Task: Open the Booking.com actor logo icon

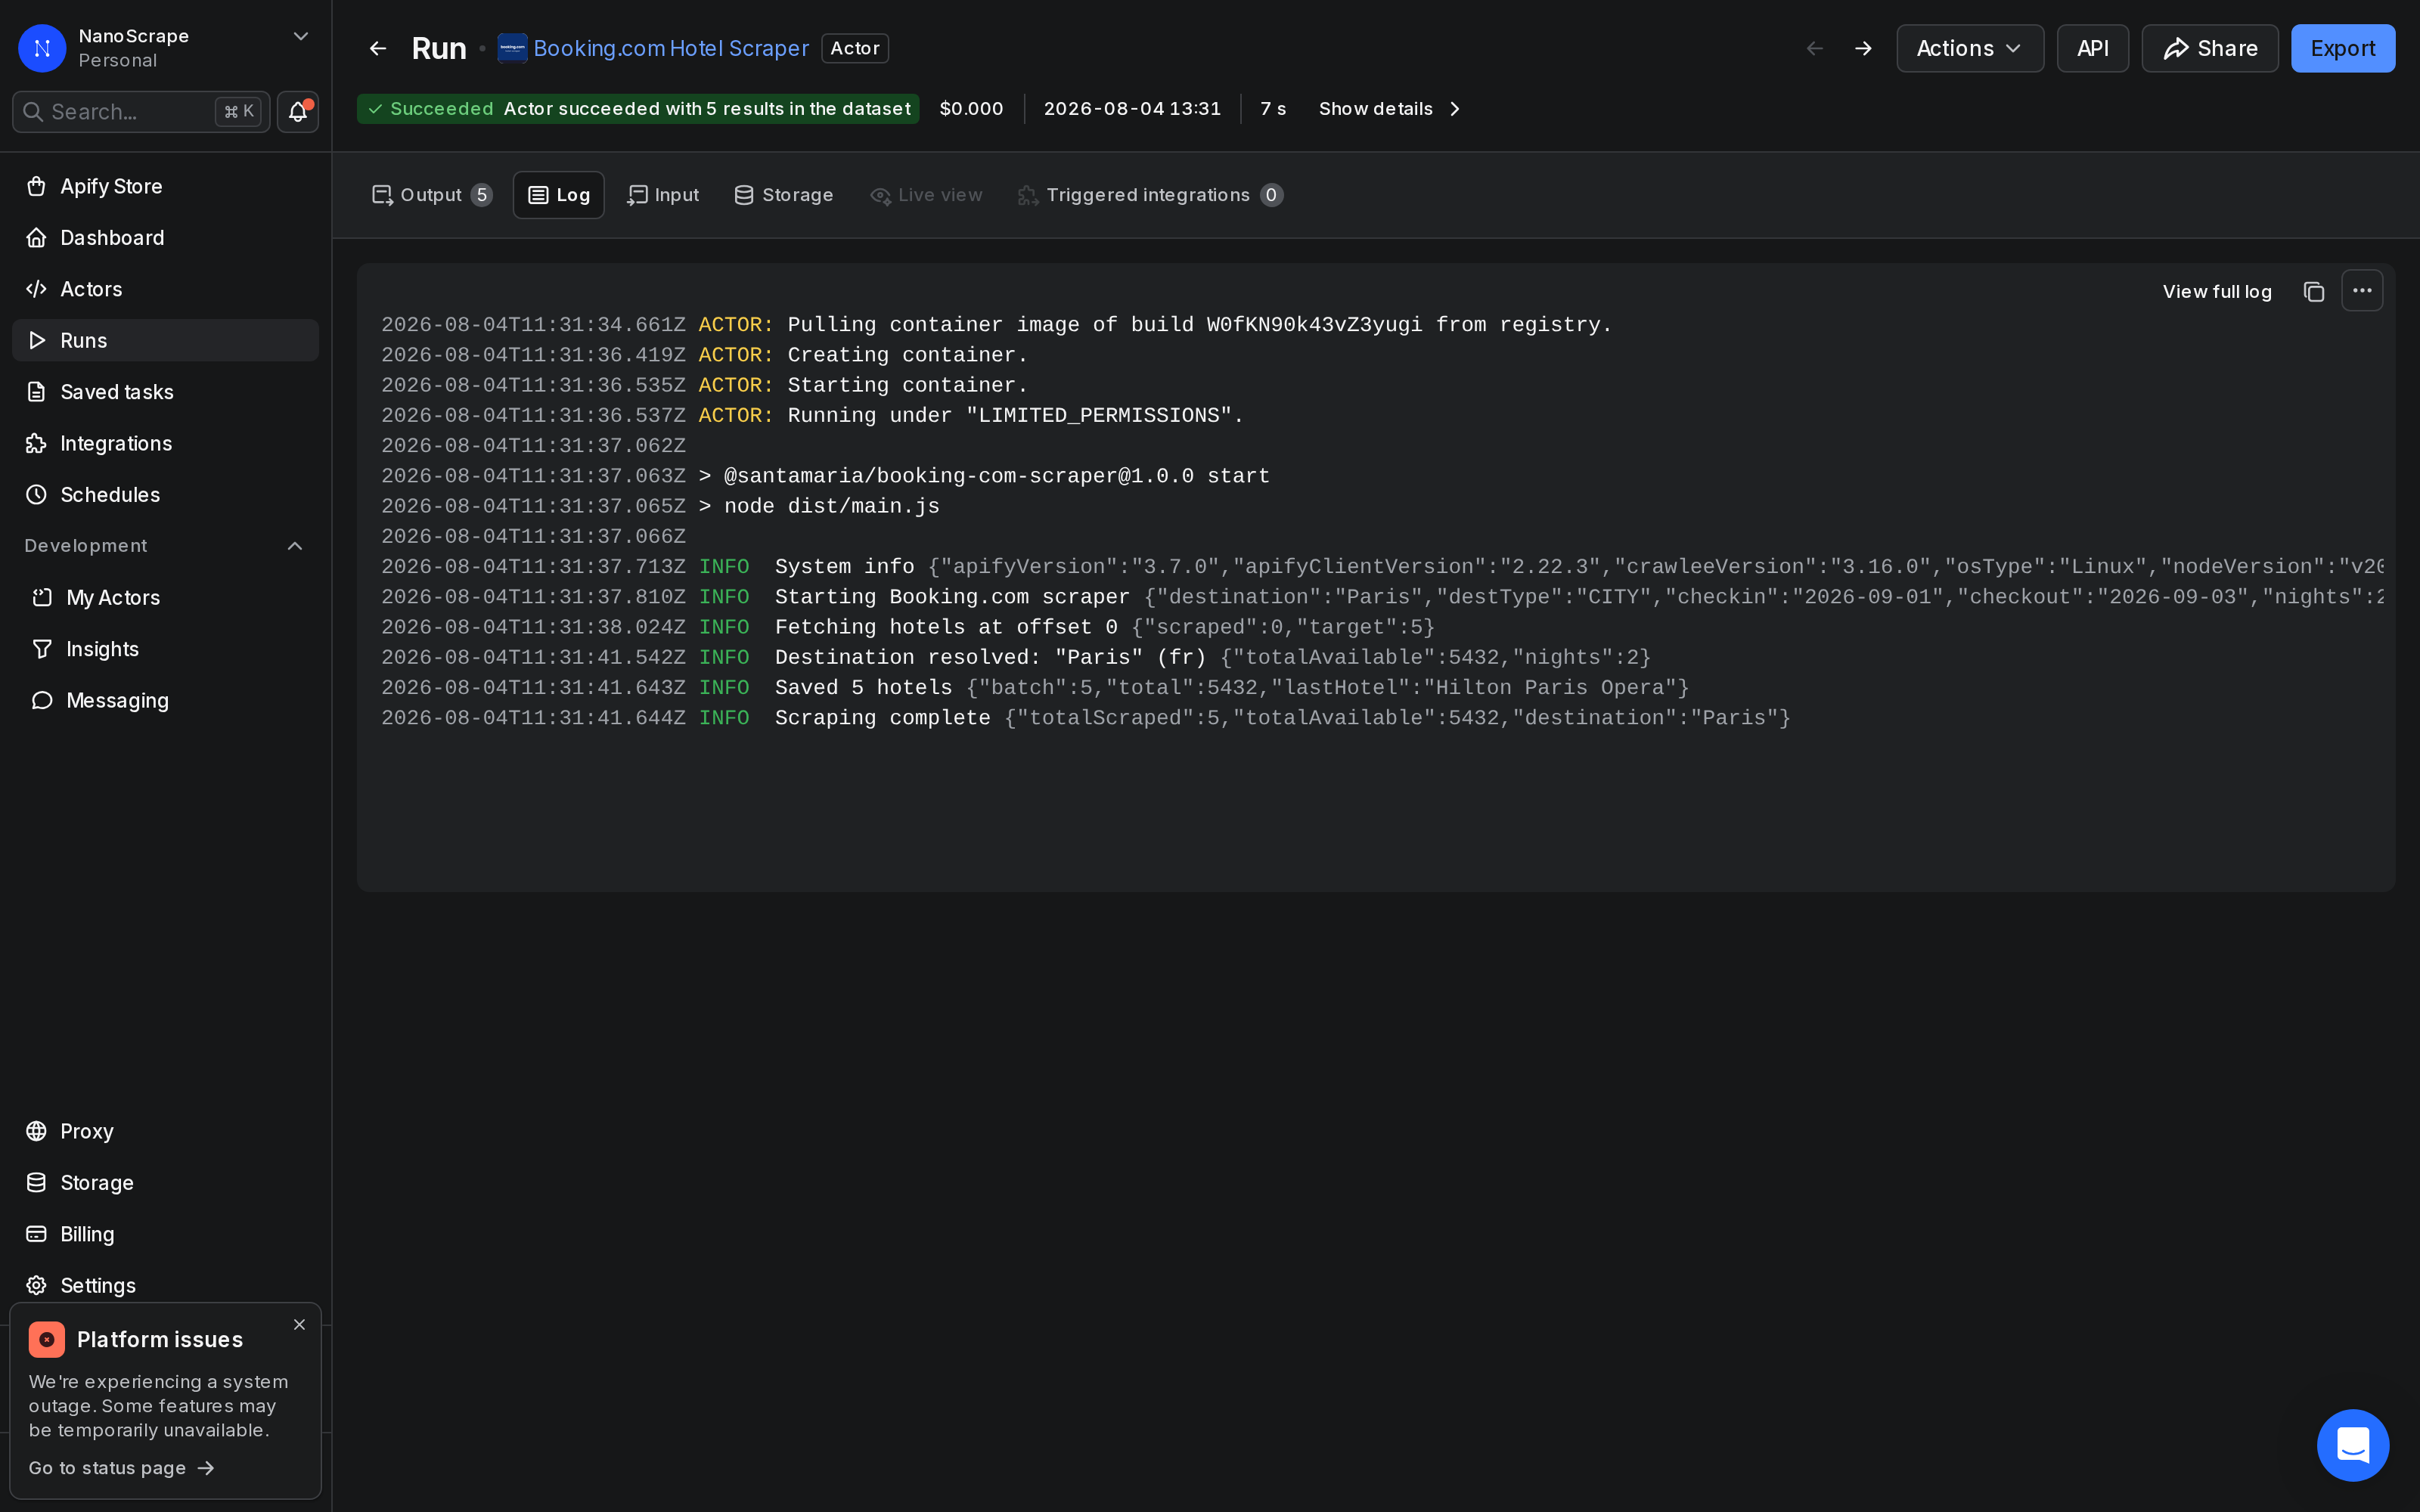Action: [512, 48]
